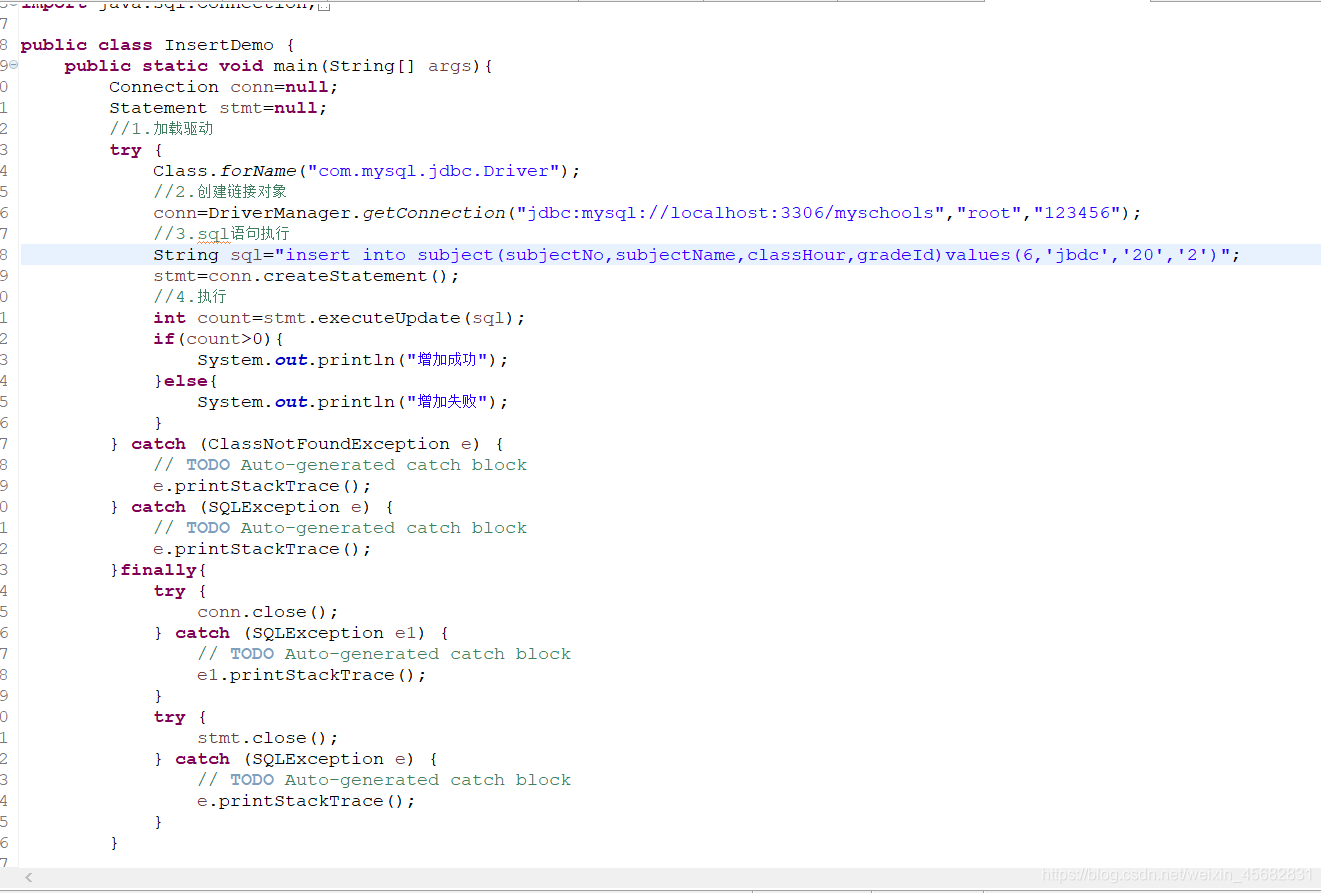
Task: Click the getConnection method call
Action: pos(434,213)
